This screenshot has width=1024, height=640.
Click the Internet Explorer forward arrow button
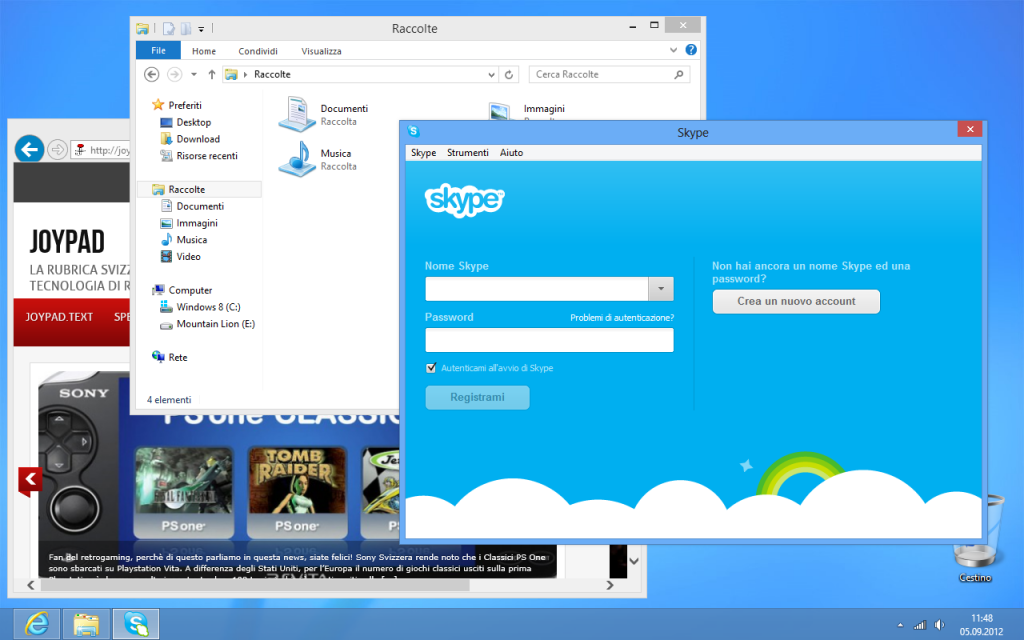[x=57, y=150]
